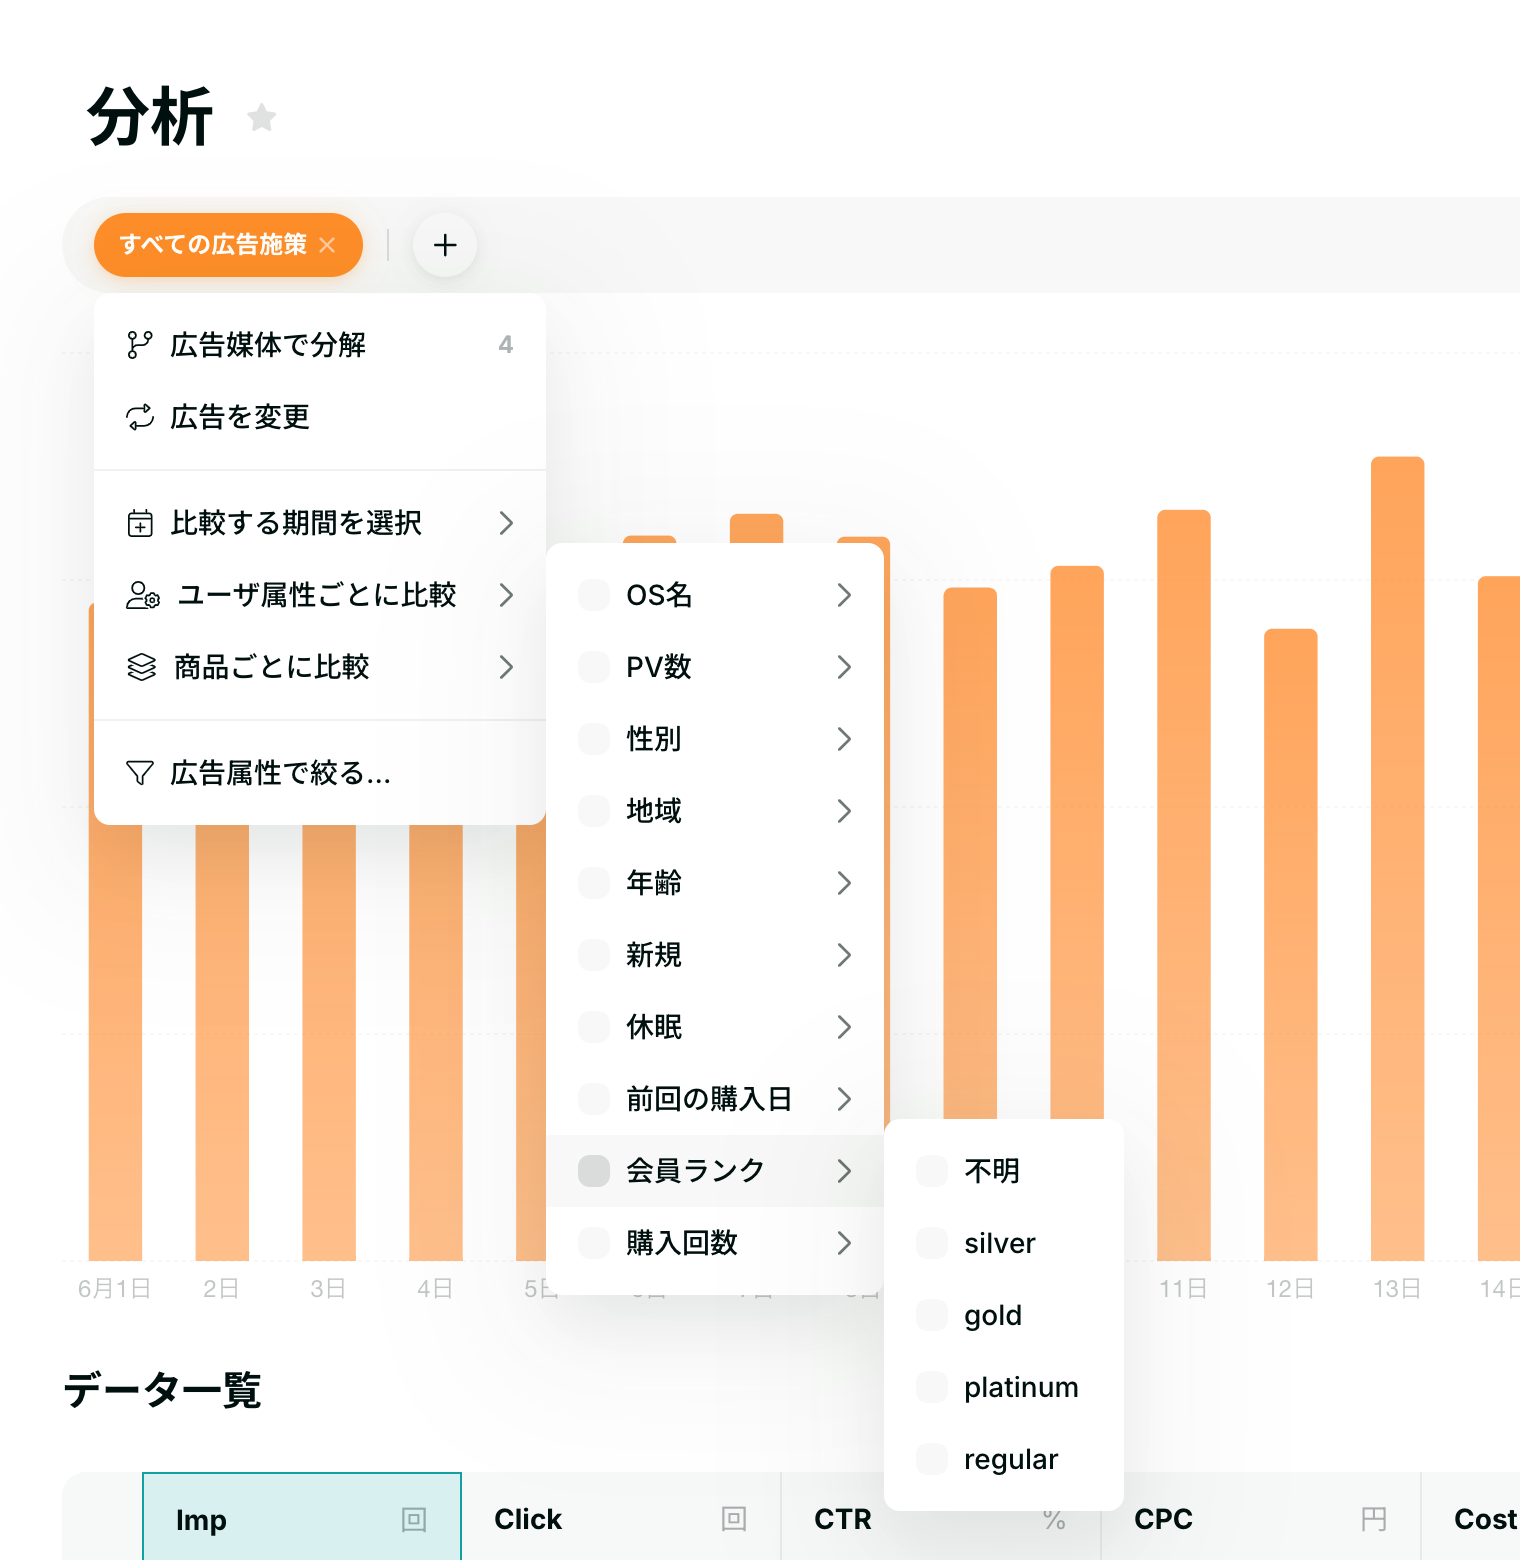Toggle the 新規 checkbox
Screen dimensions: 1520x1560
click(x=594, y=955)
